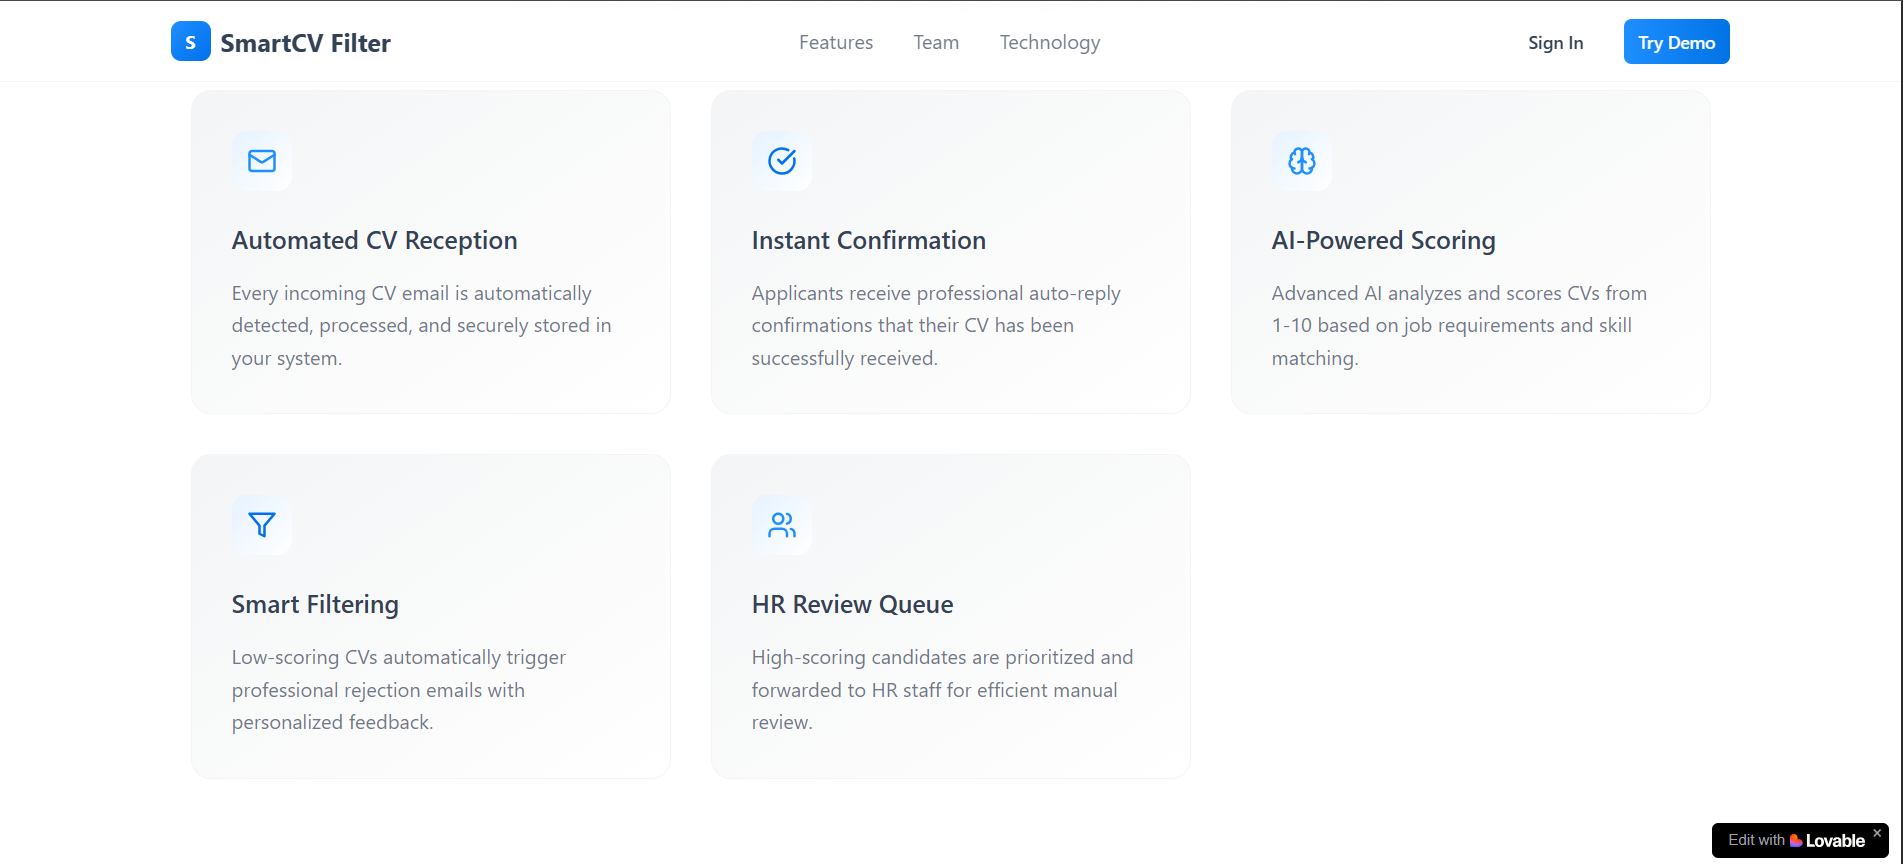Select the Automated CV Reception heading

click(375, 240)
